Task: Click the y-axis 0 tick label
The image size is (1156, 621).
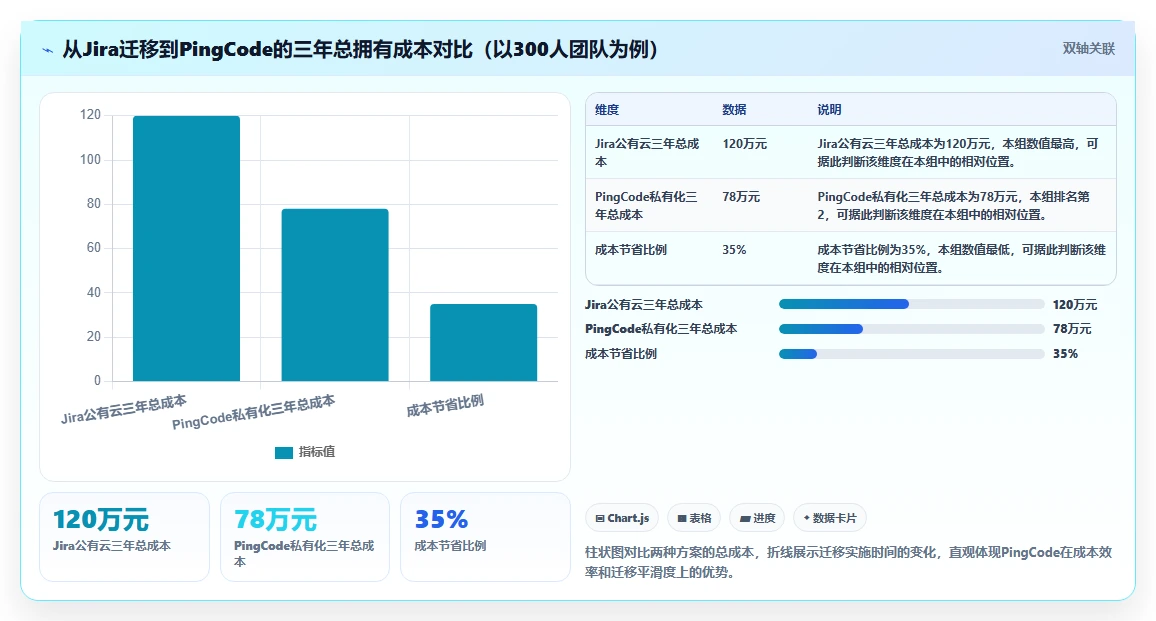Action: pos(97,381)
